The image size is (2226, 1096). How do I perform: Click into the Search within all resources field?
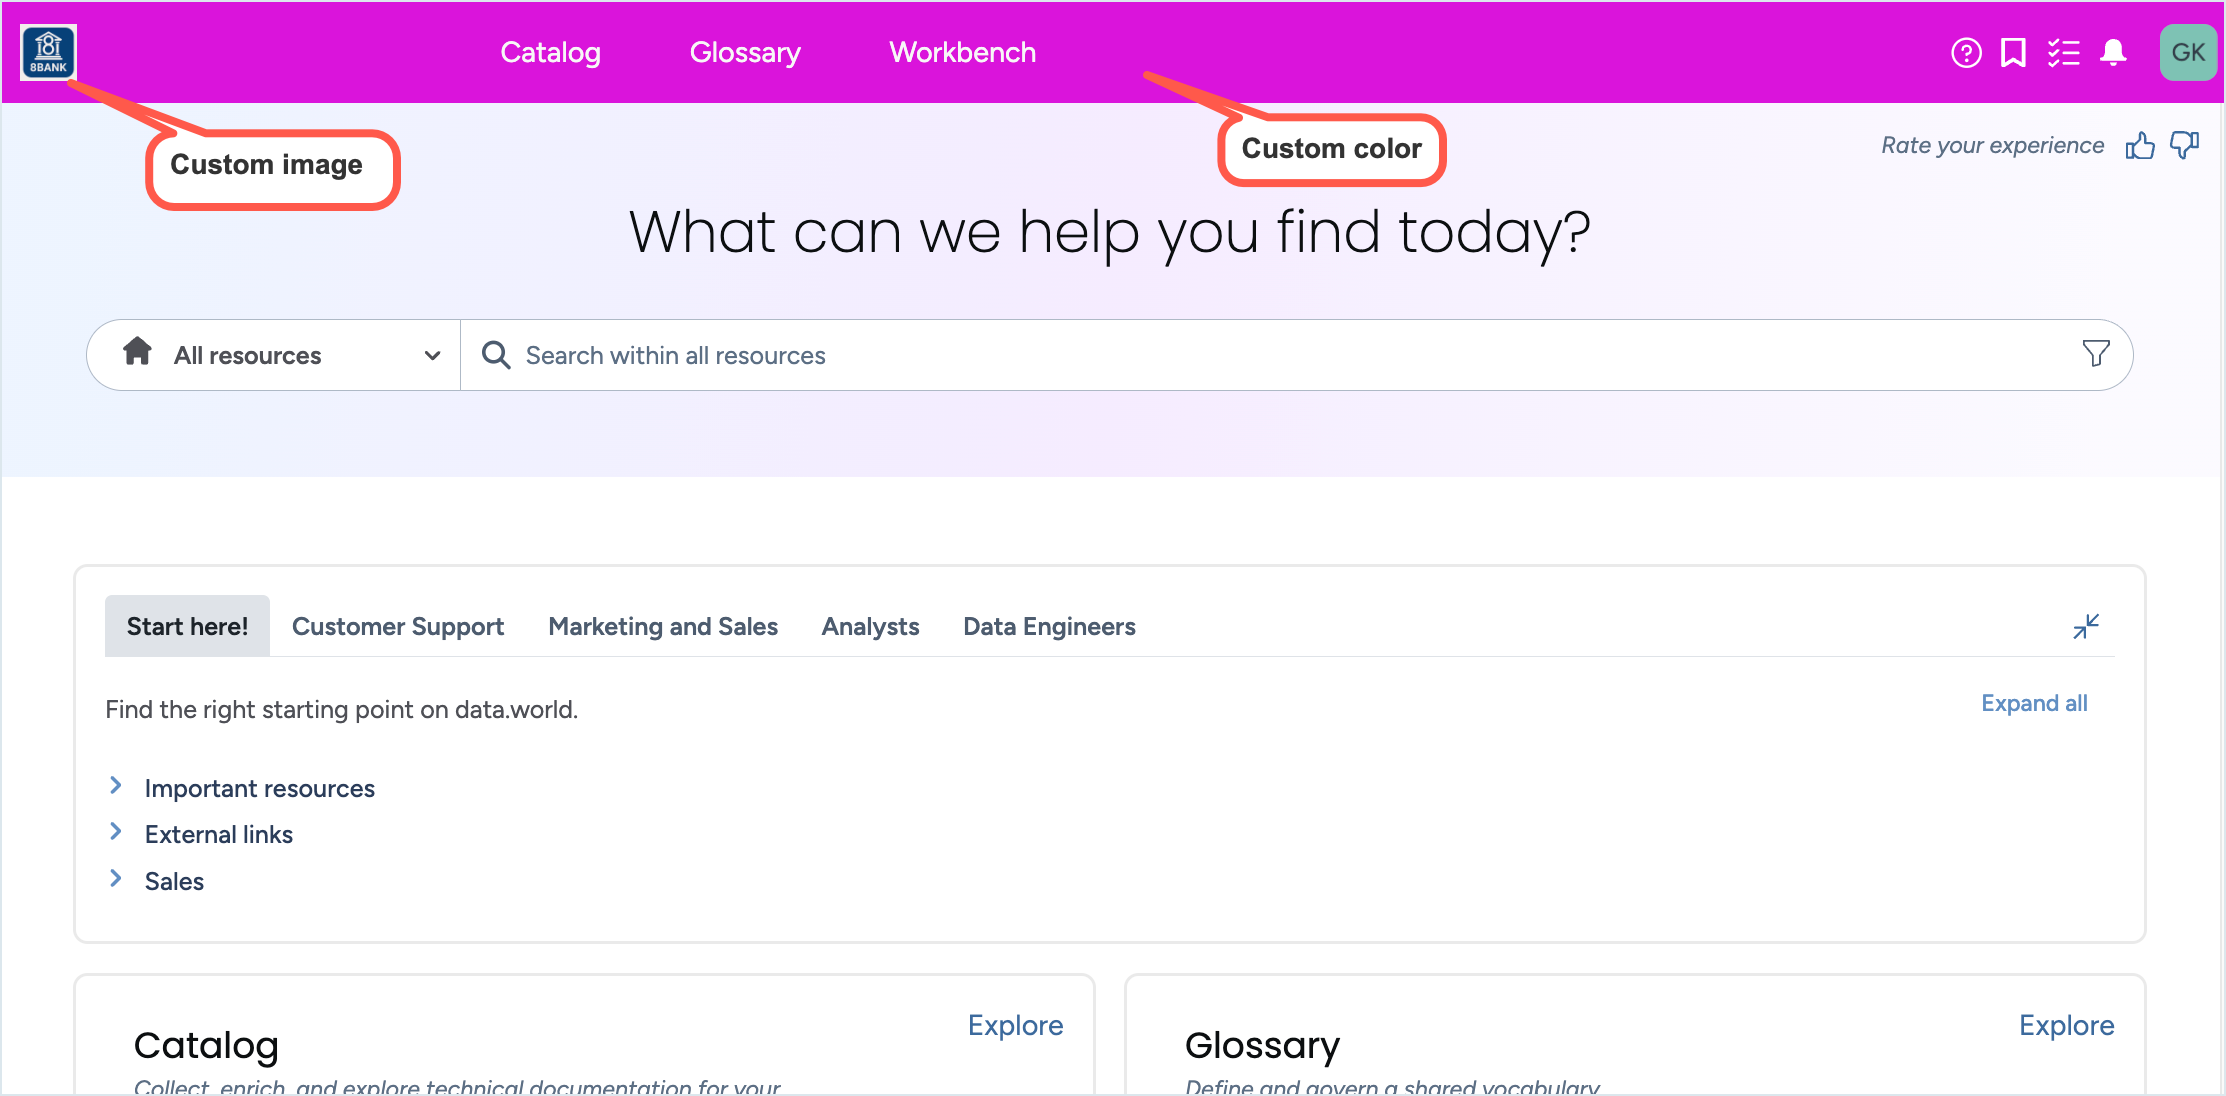click(1200, 355)
